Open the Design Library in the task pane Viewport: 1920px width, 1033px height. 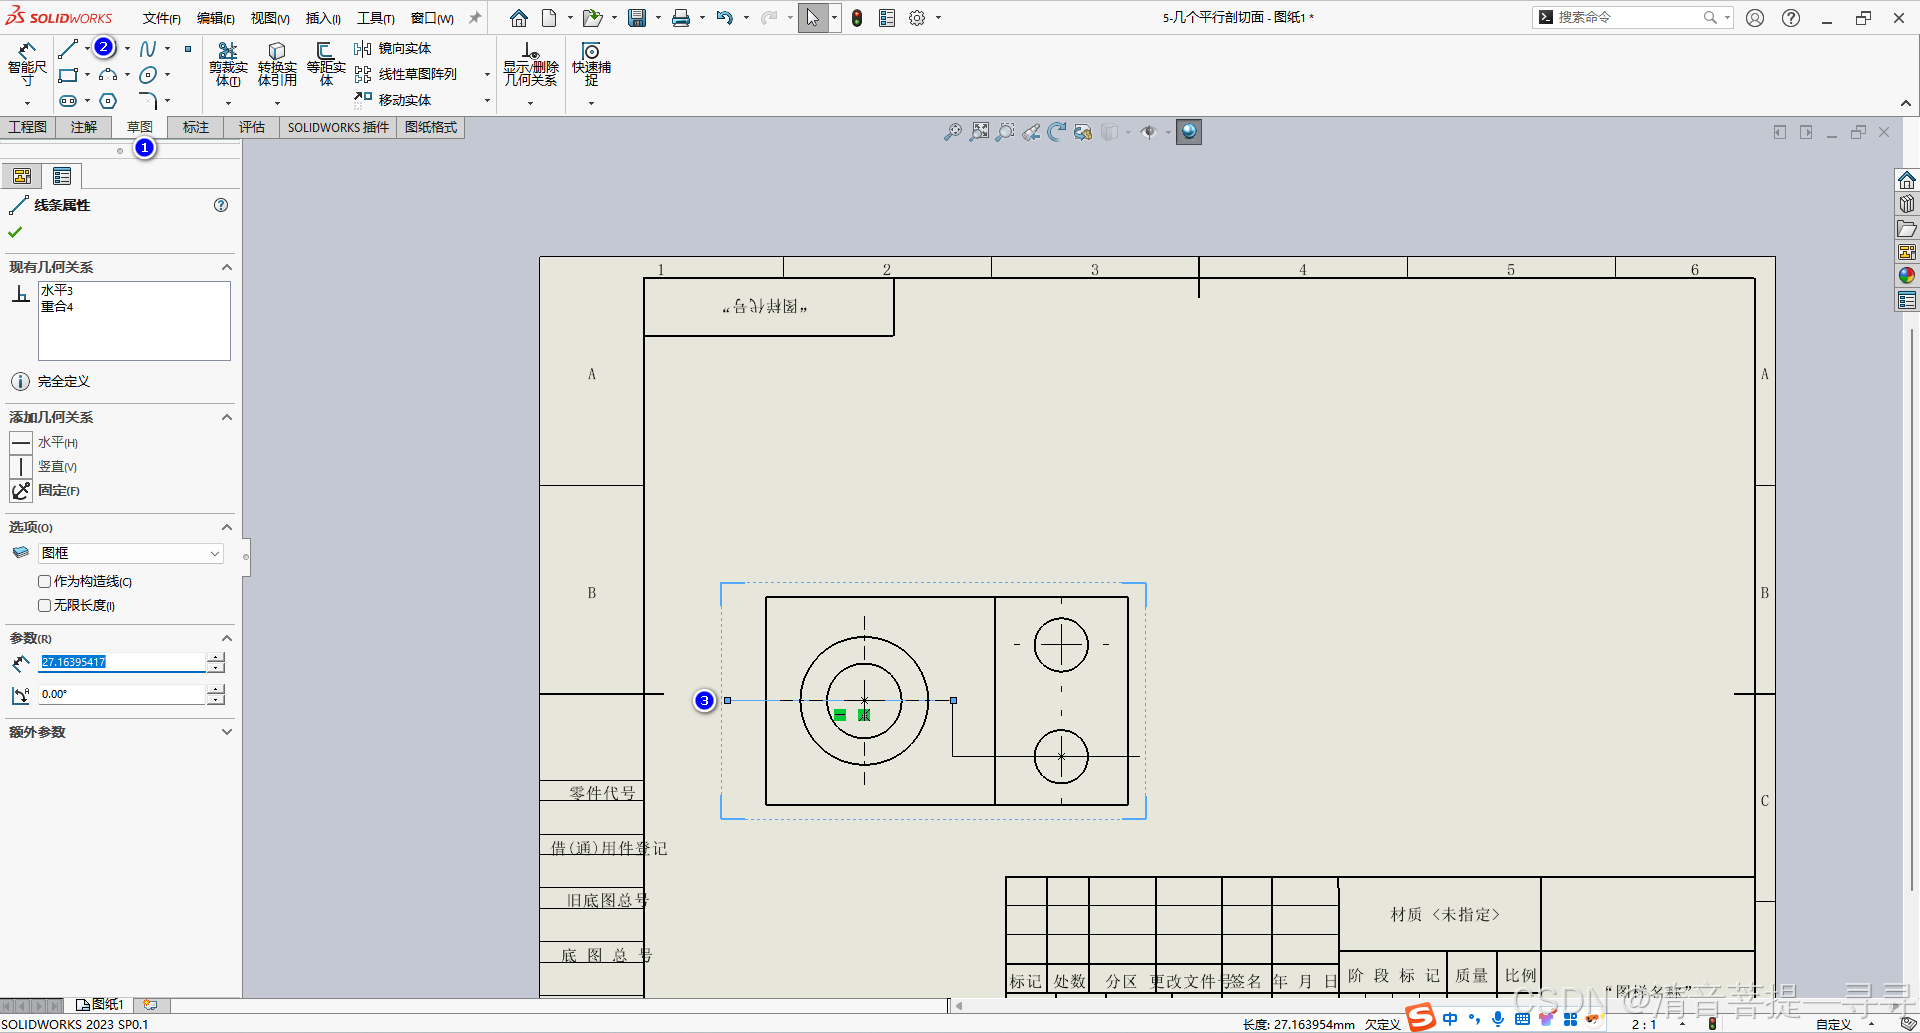[1907, 204]
